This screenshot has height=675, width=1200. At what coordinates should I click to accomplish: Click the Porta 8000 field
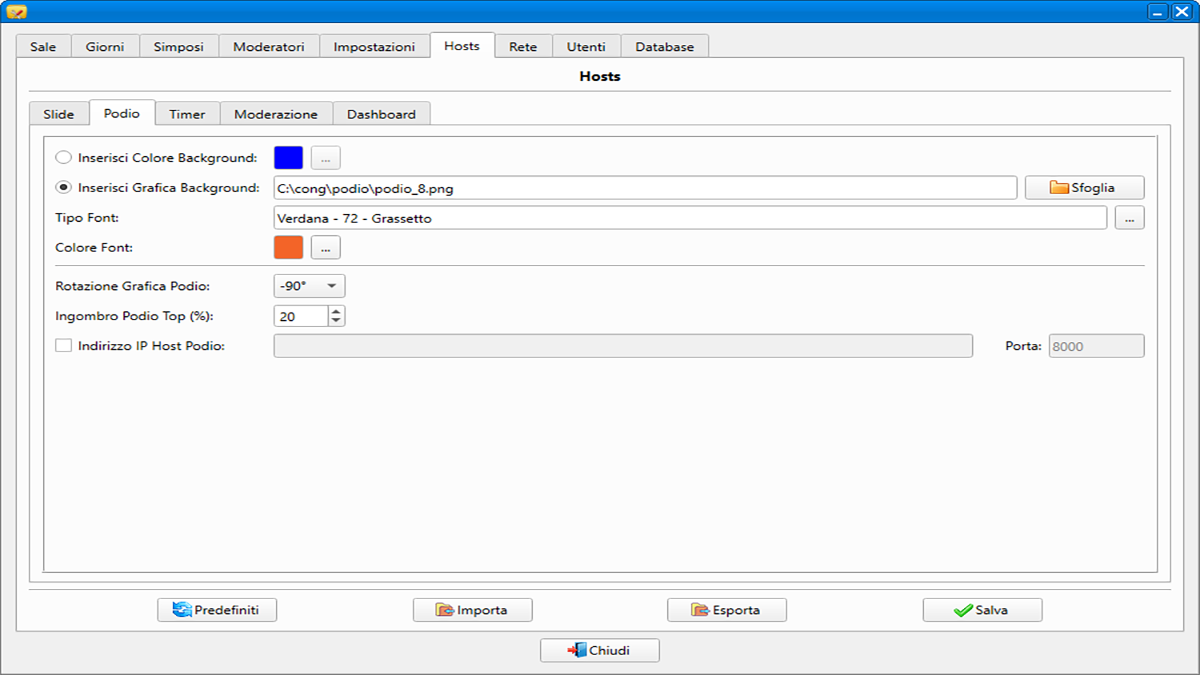tap(1097, 346)
